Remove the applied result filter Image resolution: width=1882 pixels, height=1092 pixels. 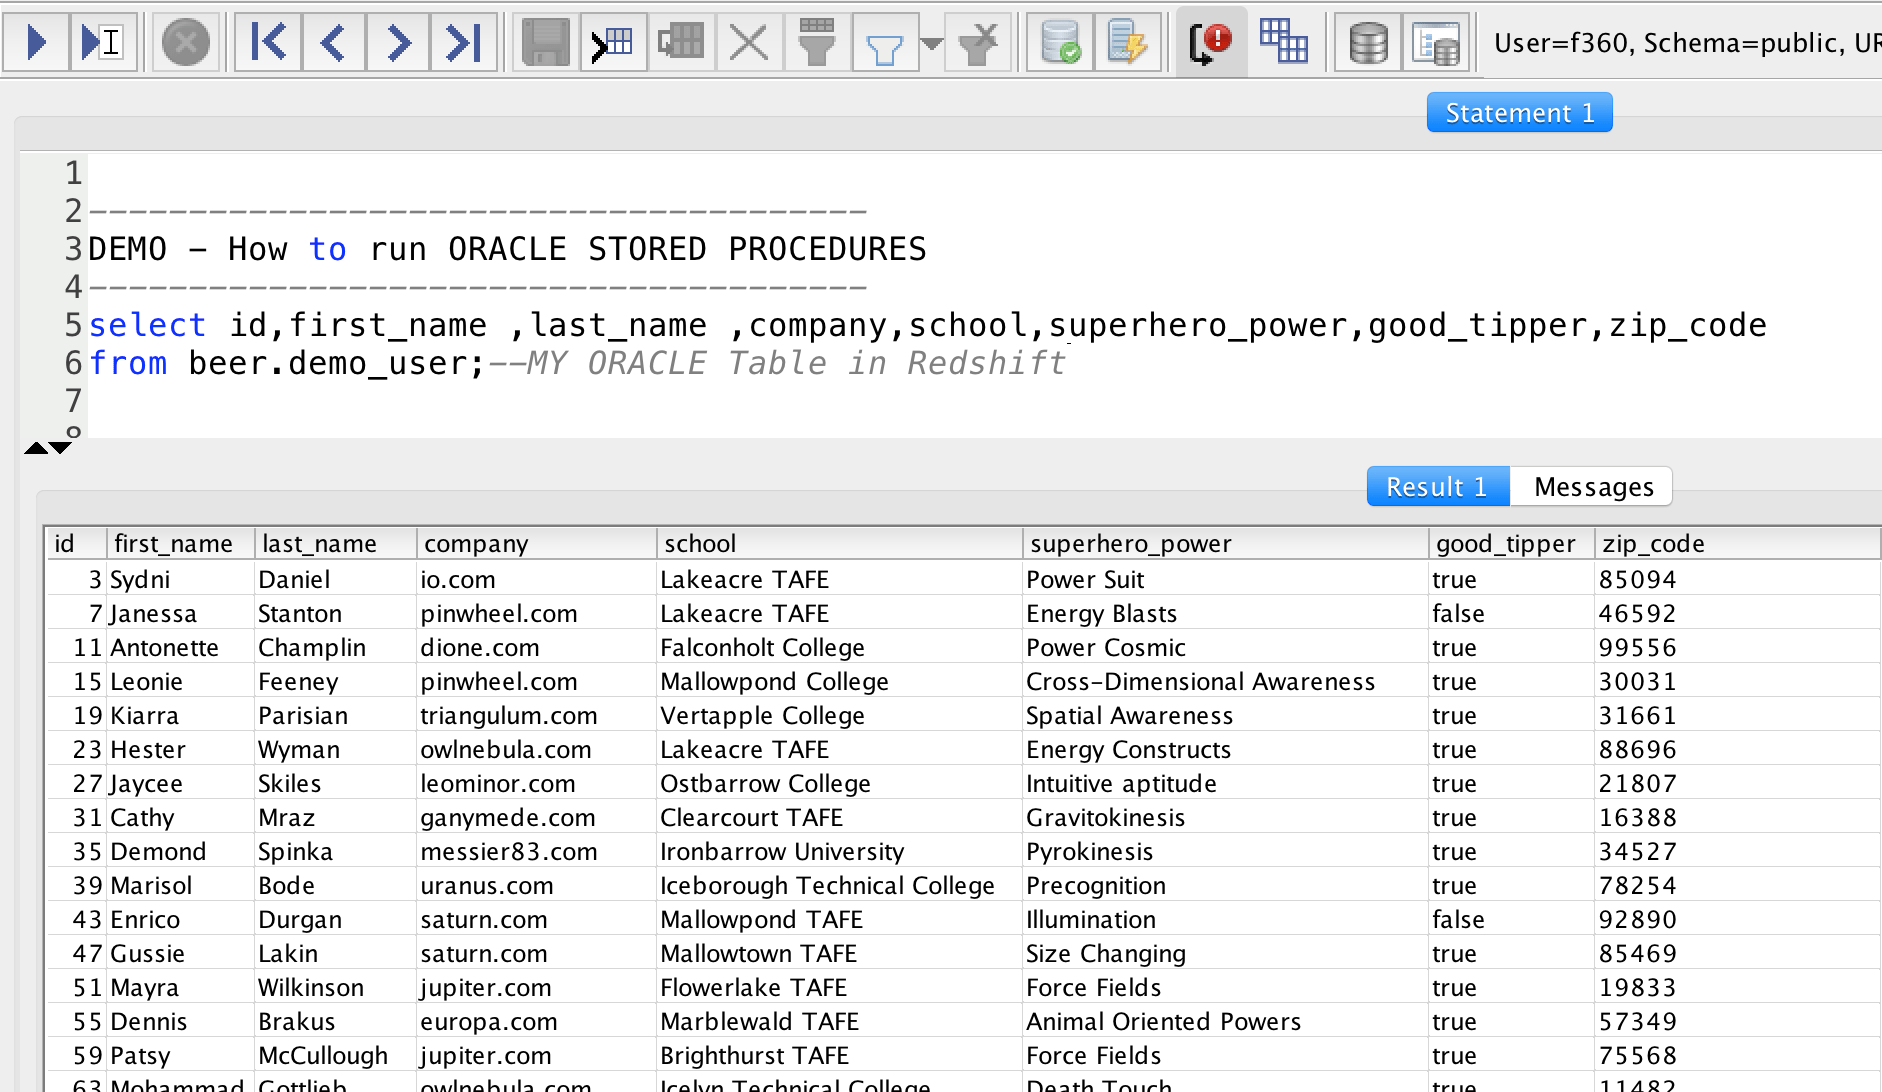[x=977, y=42]
